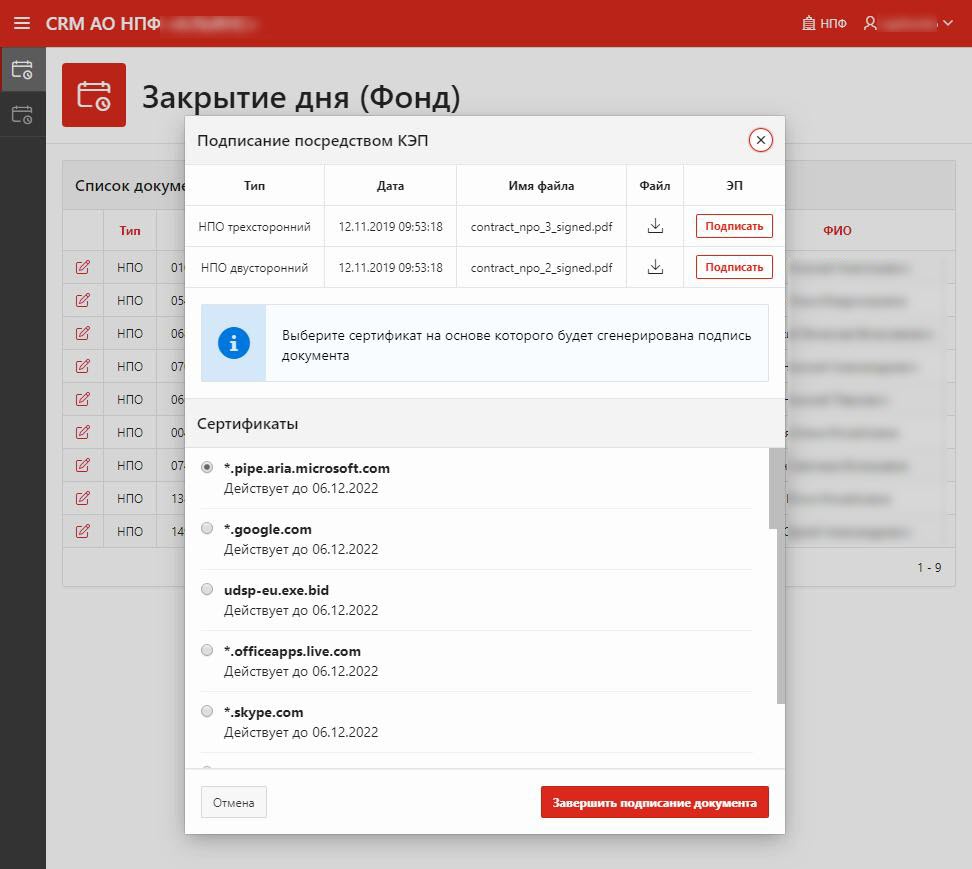Click the Сертификаты section heading
This screenshot has height=869, width=972.
[247, 424]
